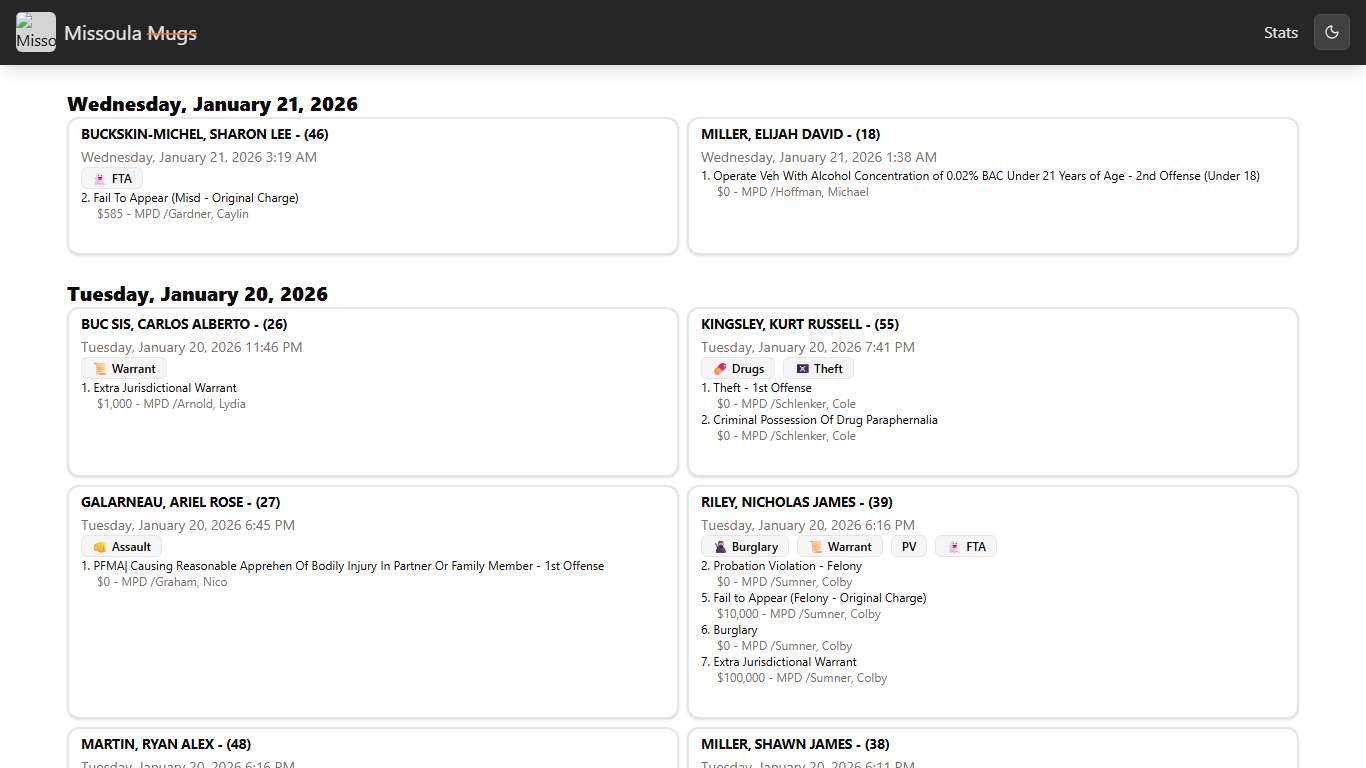Open the Stats page

[1280, 32]
